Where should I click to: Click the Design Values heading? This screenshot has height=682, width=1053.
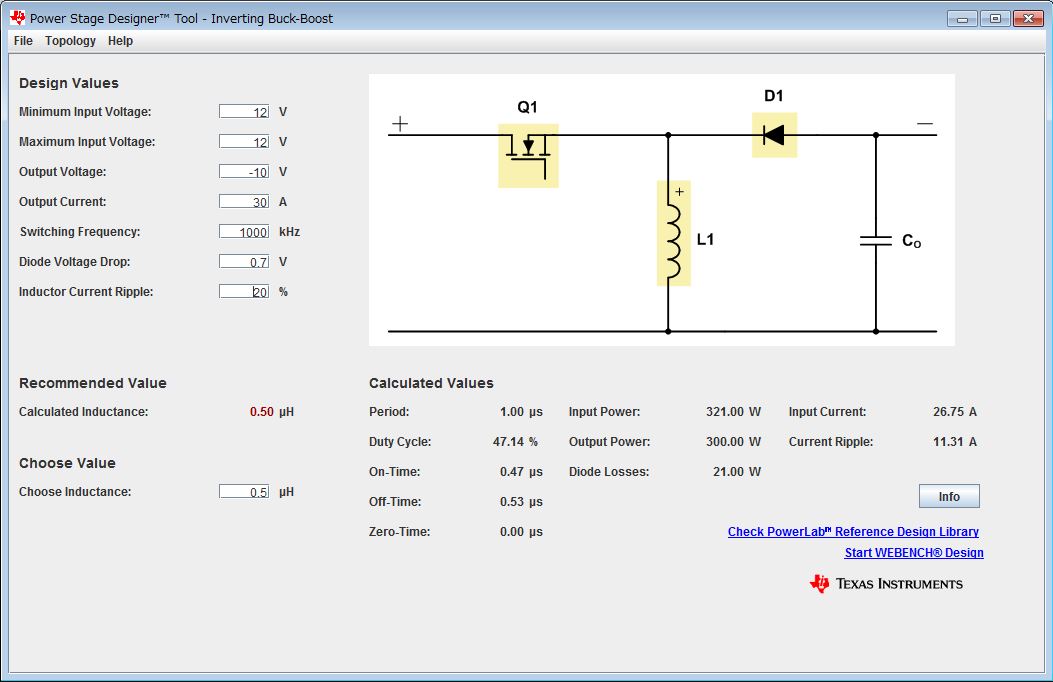pos(68,83)
